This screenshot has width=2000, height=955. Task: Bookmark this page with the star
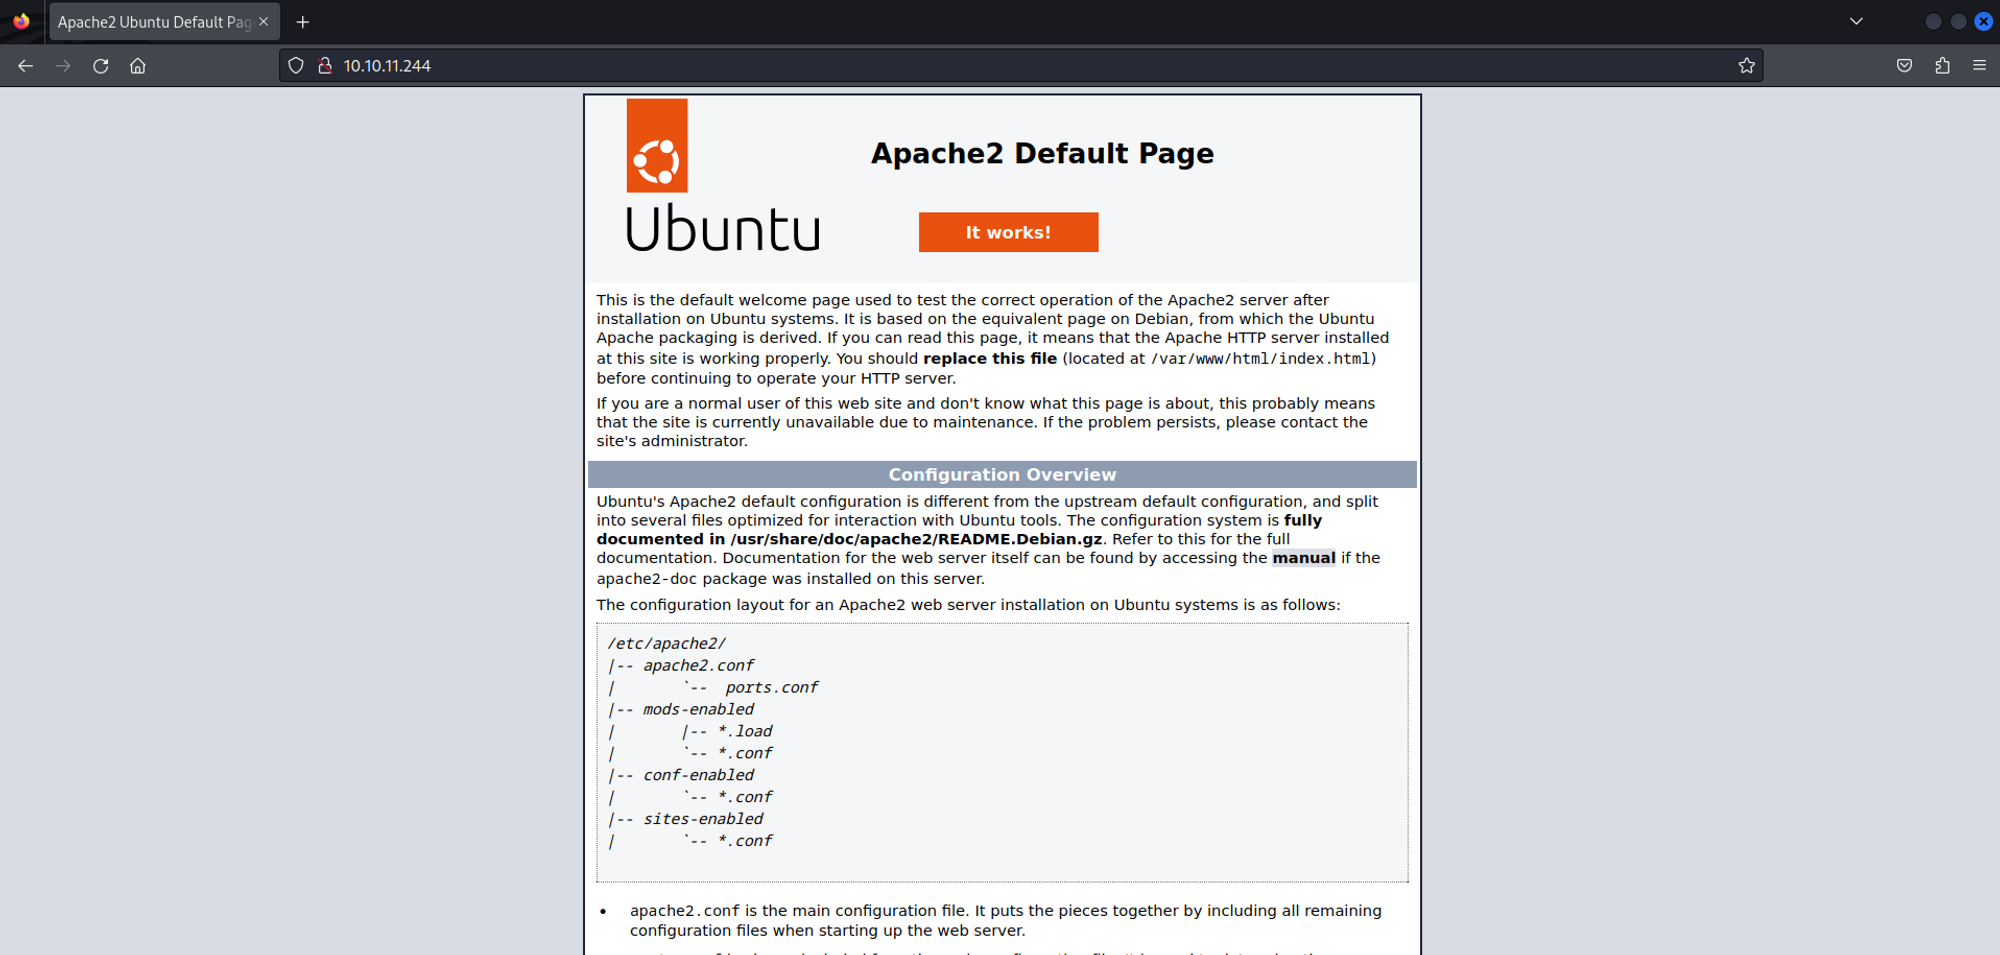coord(1746,66)
